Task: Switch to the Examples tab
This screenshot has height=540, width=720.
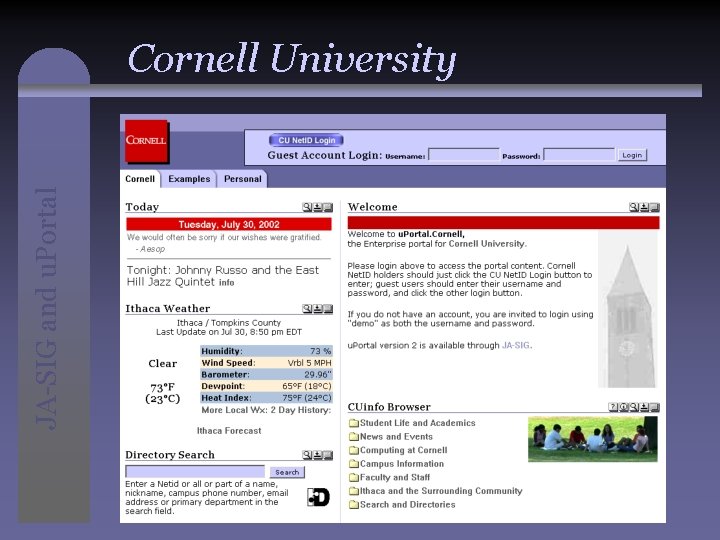Action: (x=189, y=179)
